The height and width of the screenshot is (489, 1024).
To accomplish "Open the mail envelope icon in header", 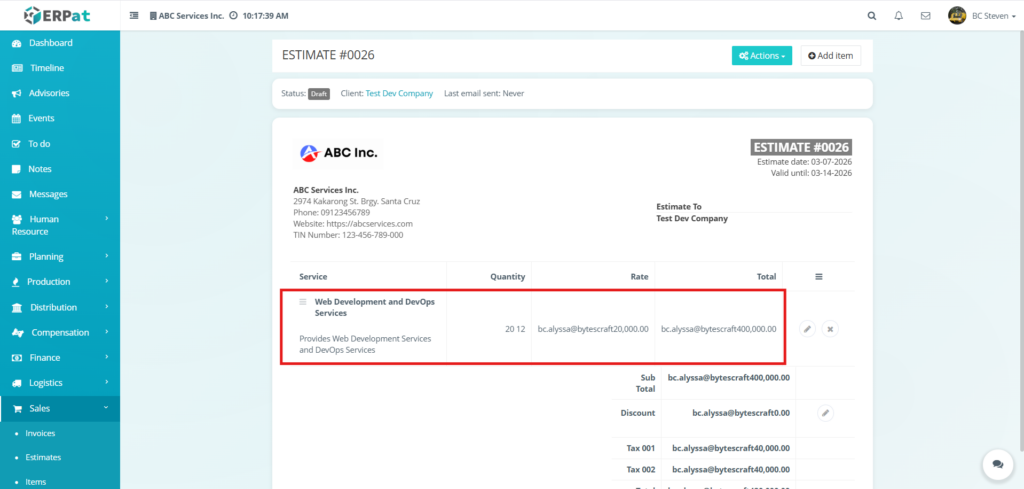I will (925, 16).
